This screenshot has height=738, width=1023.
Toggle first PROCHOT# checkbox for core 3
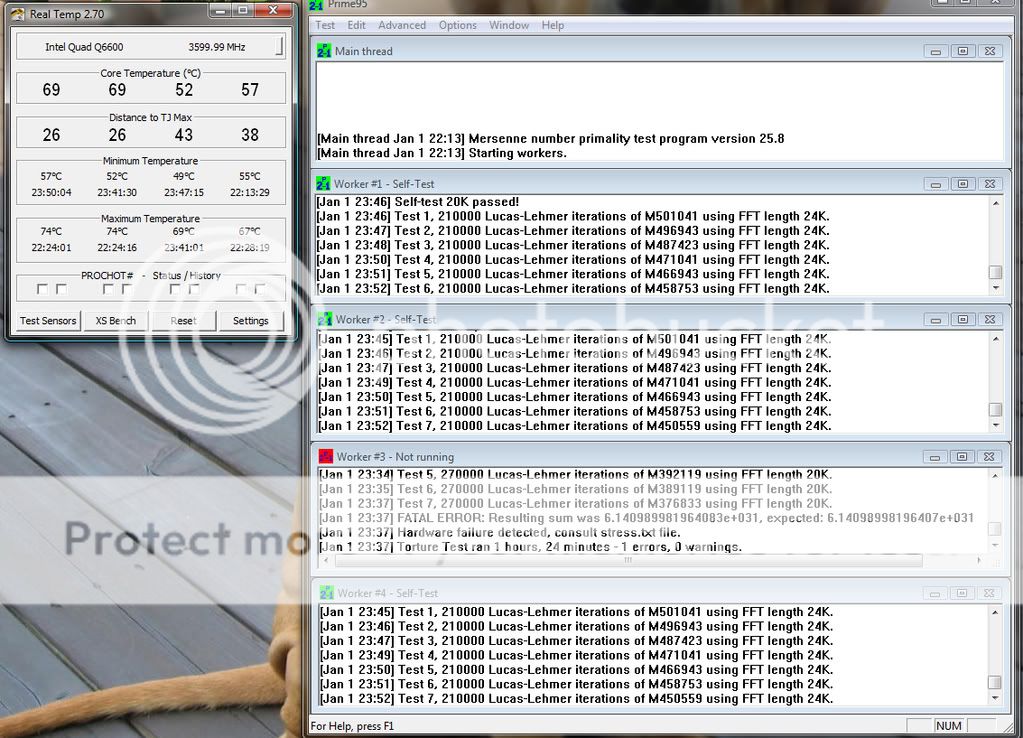pos(175,289)
